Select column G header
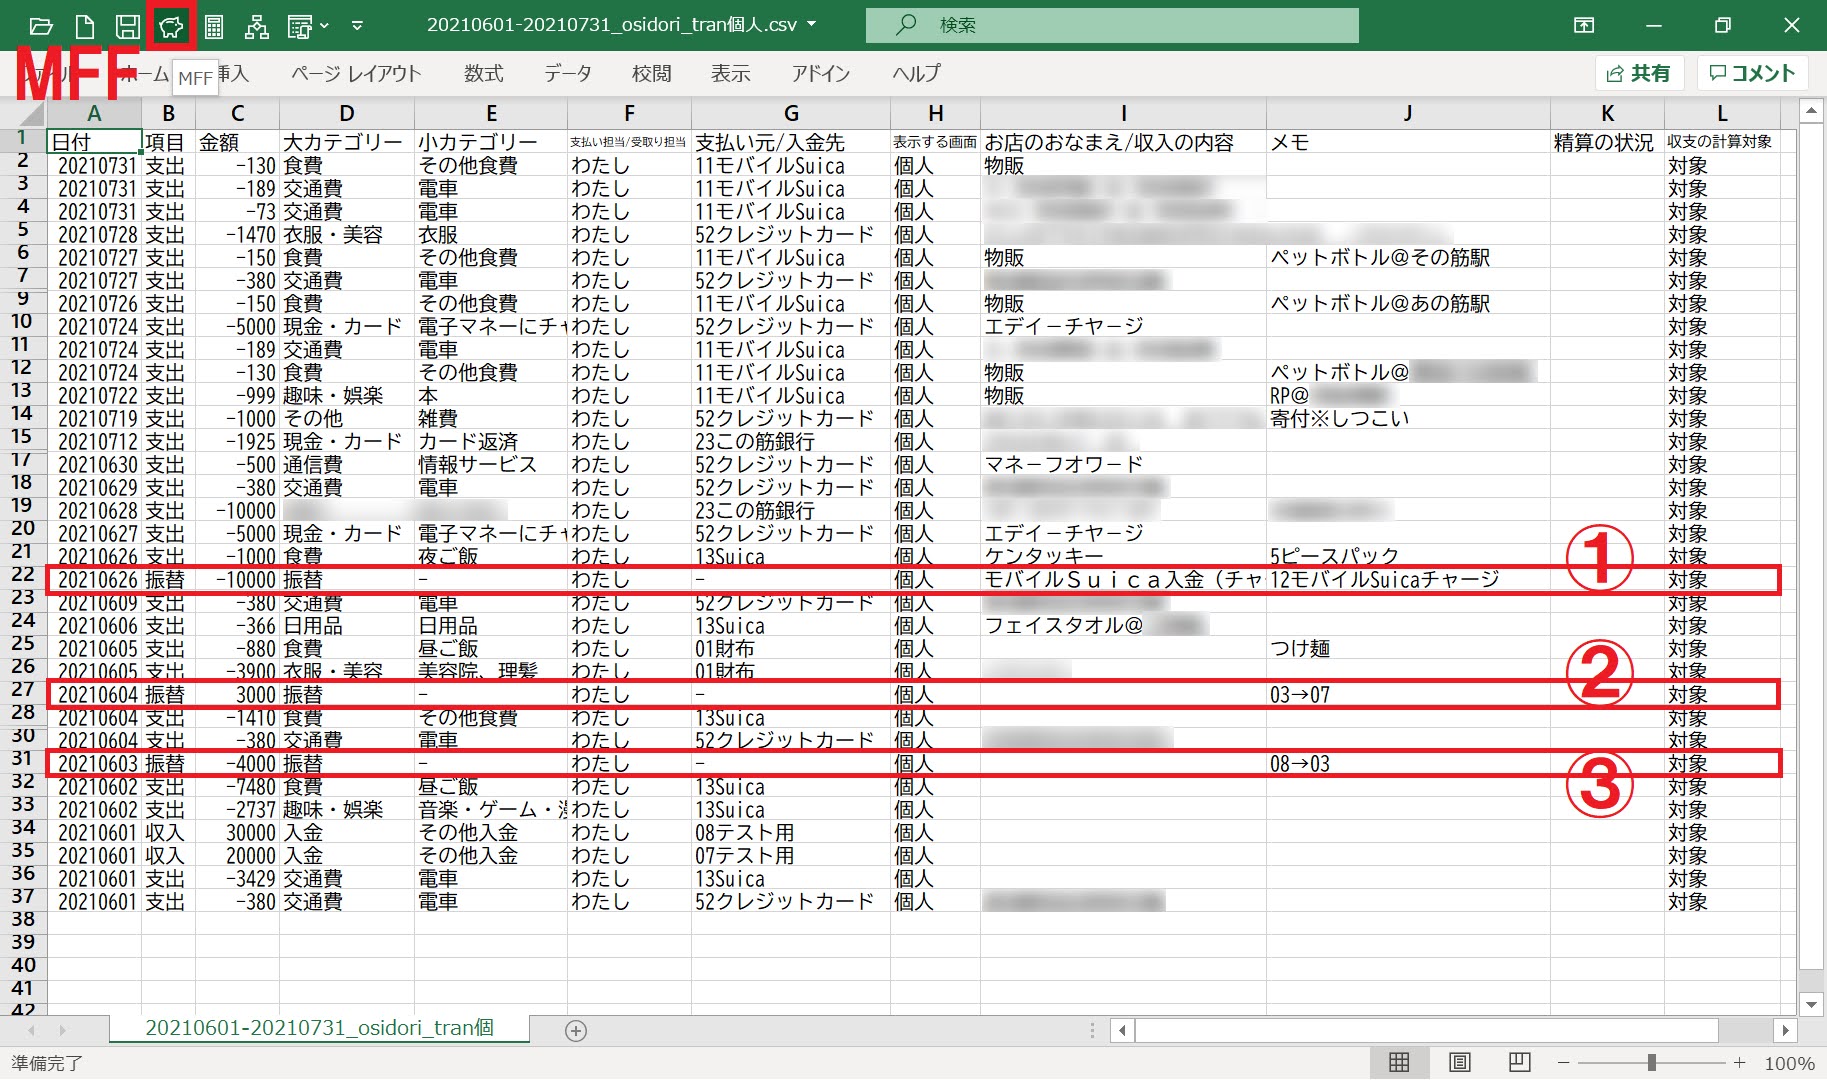The height and width of the screenshot is (1080, 1827). (790, 113)
